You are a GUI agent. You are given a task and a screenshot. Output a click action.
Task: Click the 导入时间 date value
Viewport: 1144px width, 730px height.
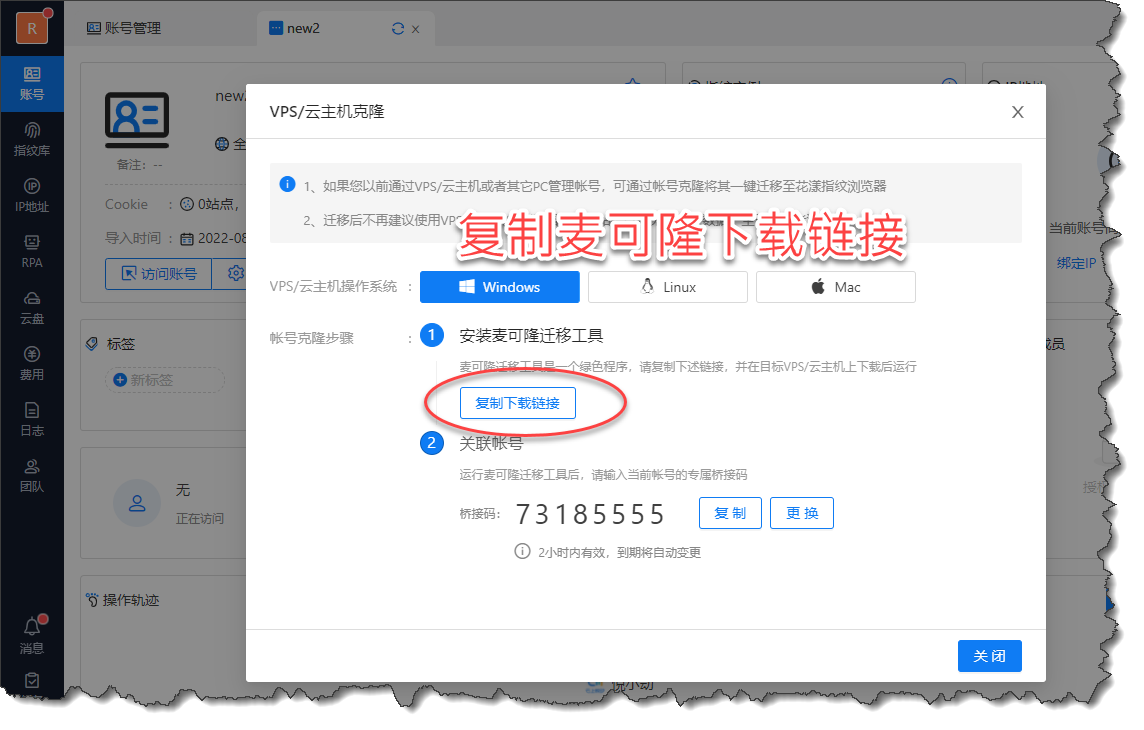click(x=213, y=238)
